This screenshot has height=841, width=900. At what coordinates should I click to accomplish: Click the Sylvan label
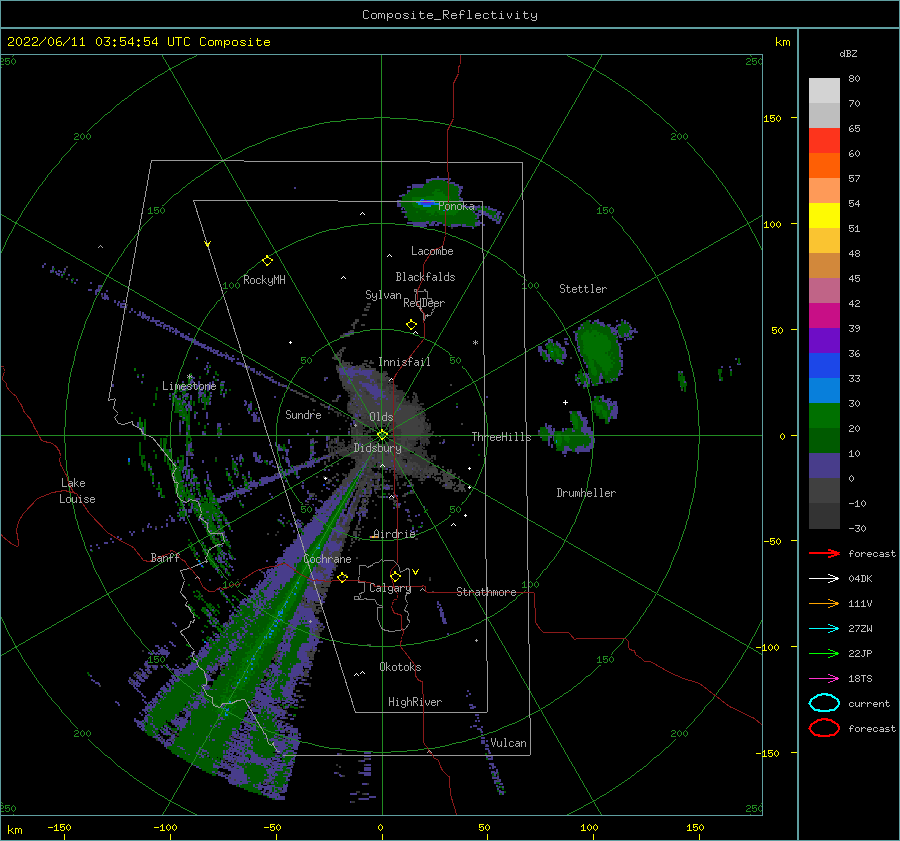(383, 295)
